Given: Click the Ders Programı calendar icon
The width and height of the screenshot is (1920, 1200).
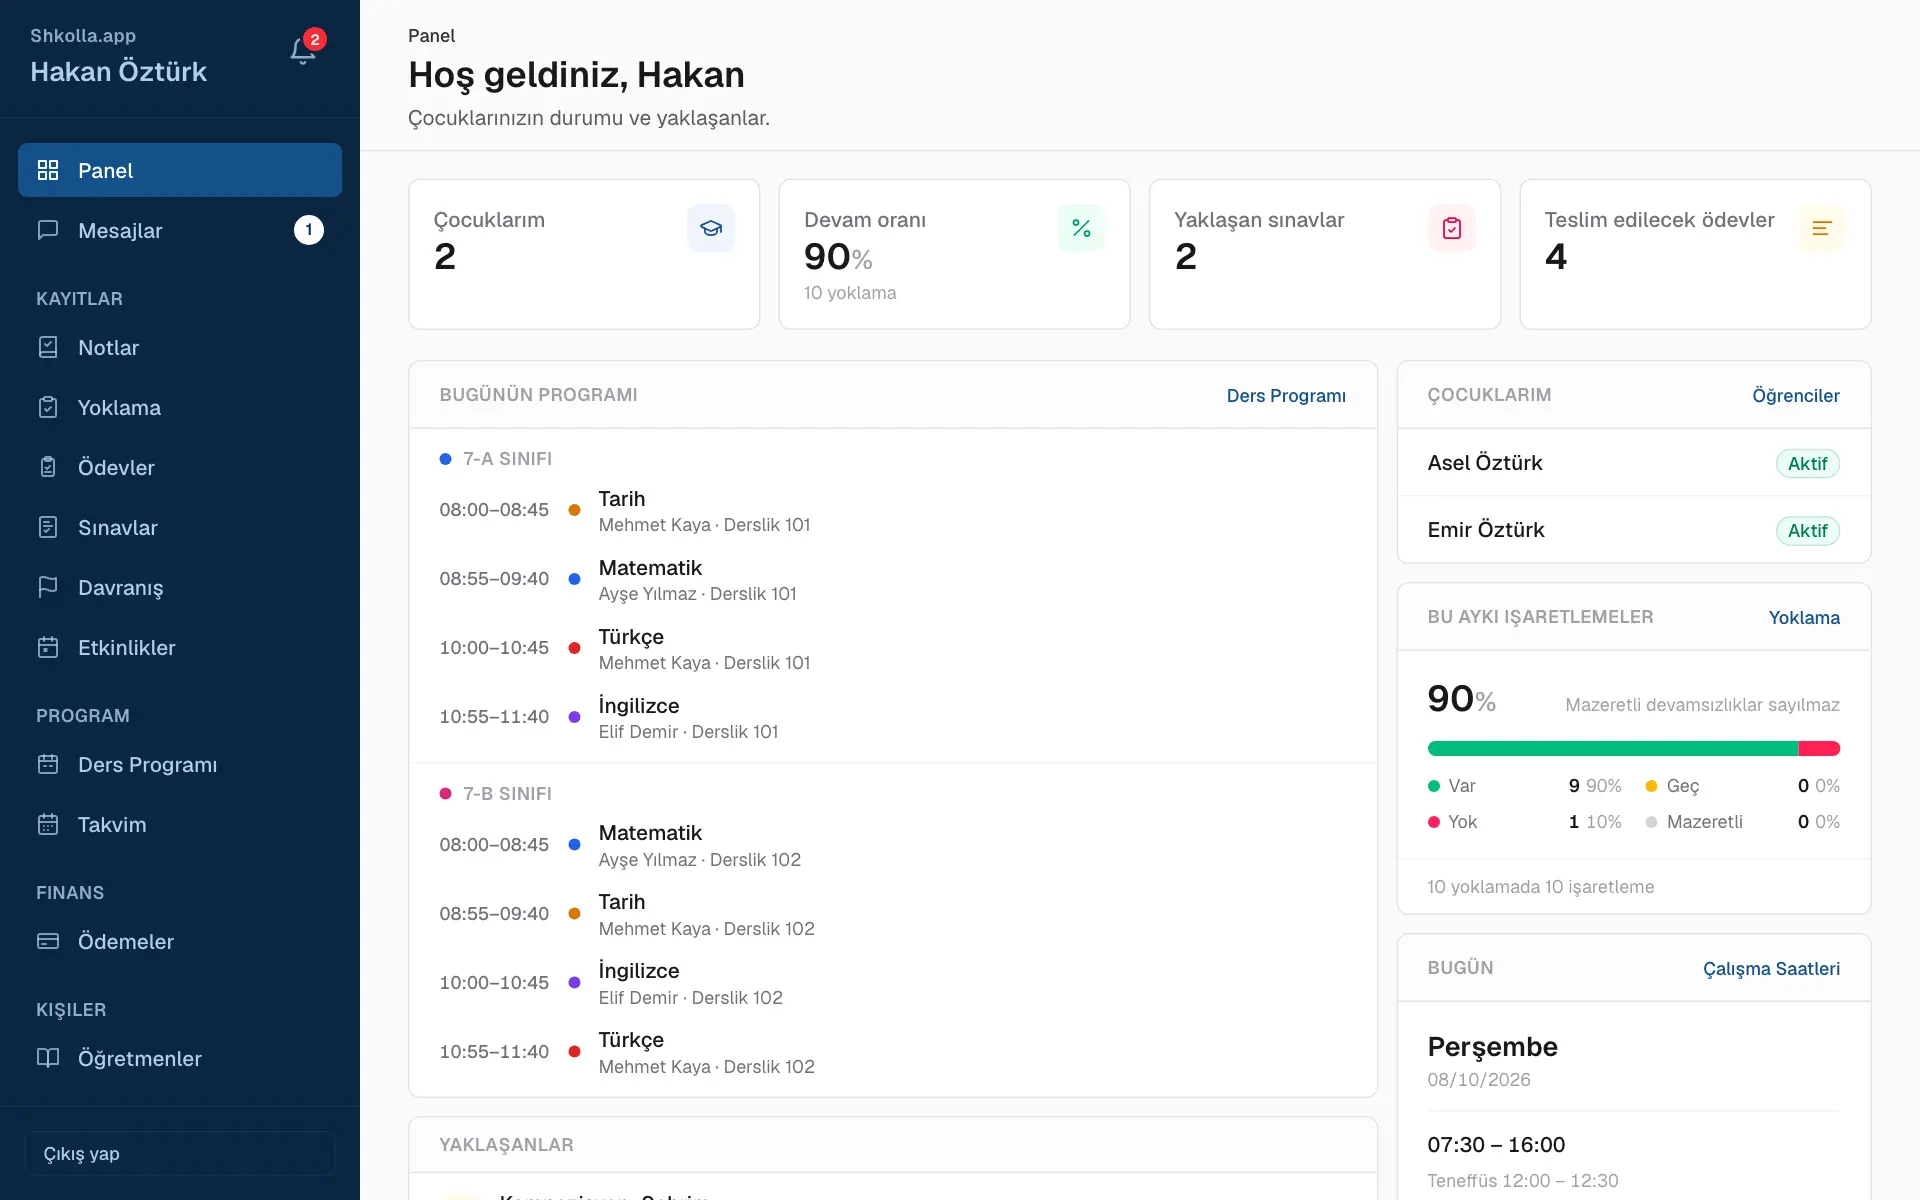Looking at the screenshot, I should coord(48,764).
